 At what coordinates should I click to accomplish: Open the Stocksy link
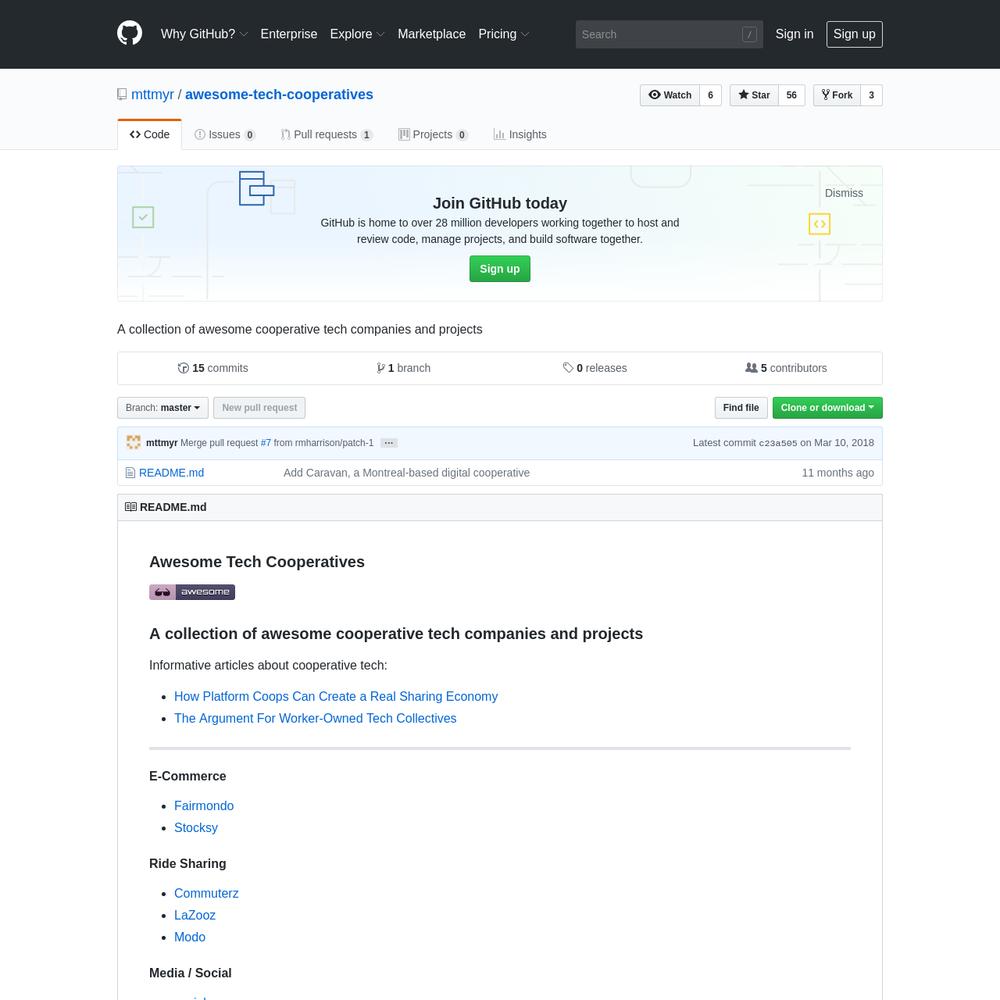point(196,827)
